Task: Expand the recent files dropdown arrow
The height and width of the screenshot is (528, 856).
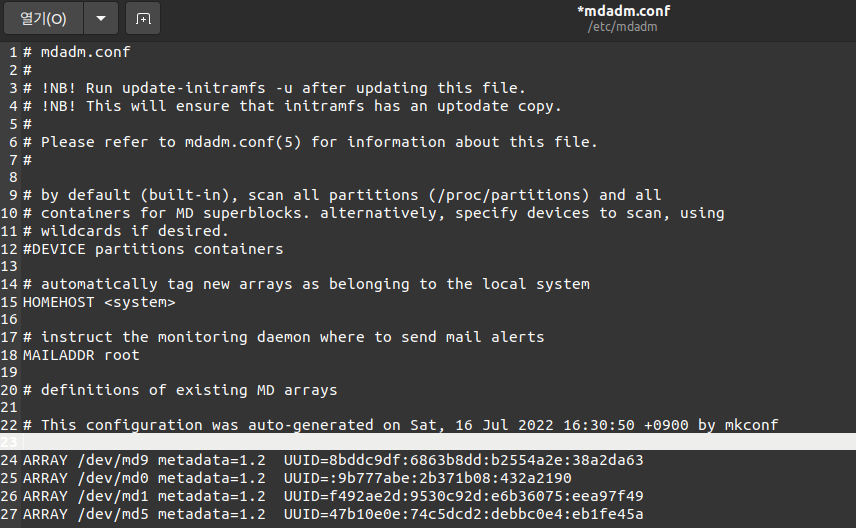Action: click(x=101, y=19)
